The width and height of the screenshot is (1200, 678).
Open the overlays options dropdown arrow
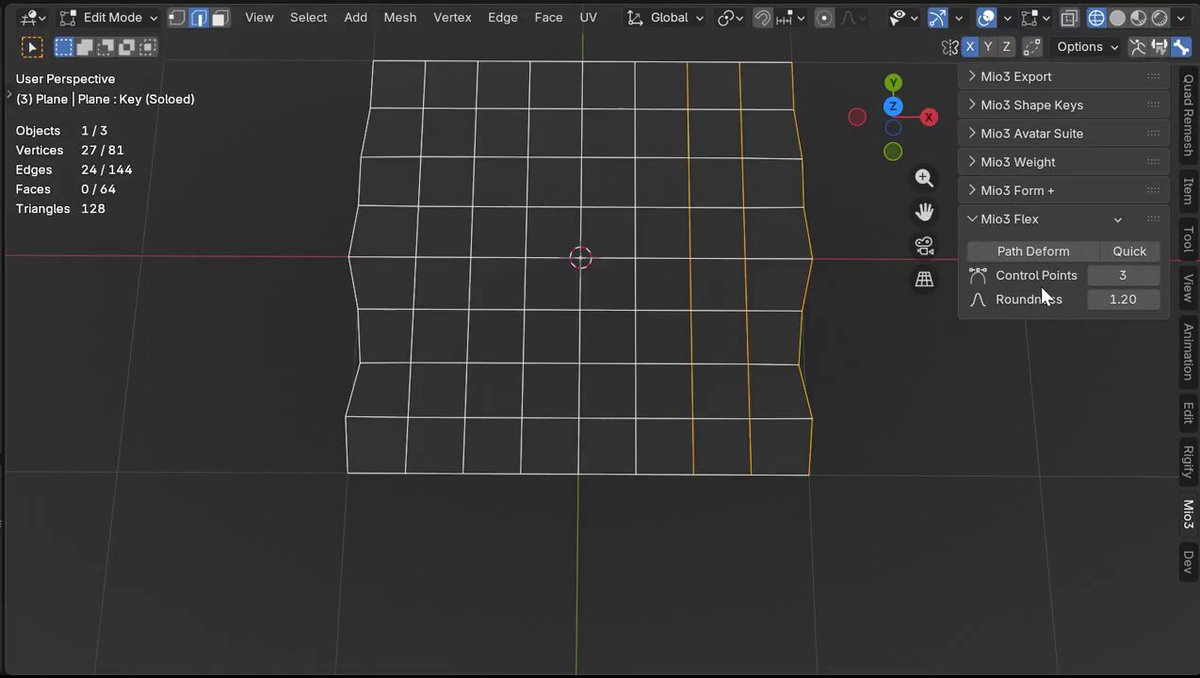pyautogui.click(x=1006, y=17)
